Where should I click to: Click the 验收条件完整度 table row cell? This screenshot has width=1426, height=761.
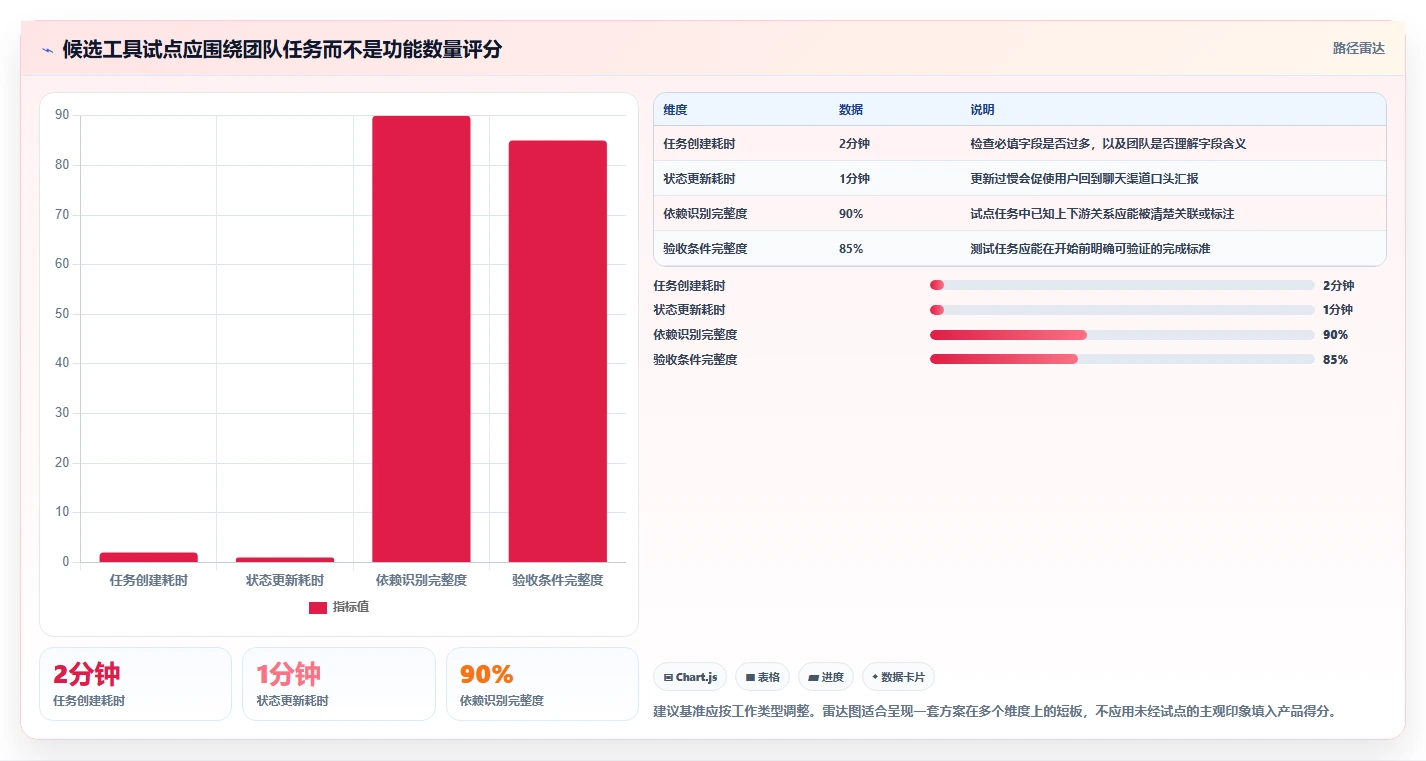705,249
